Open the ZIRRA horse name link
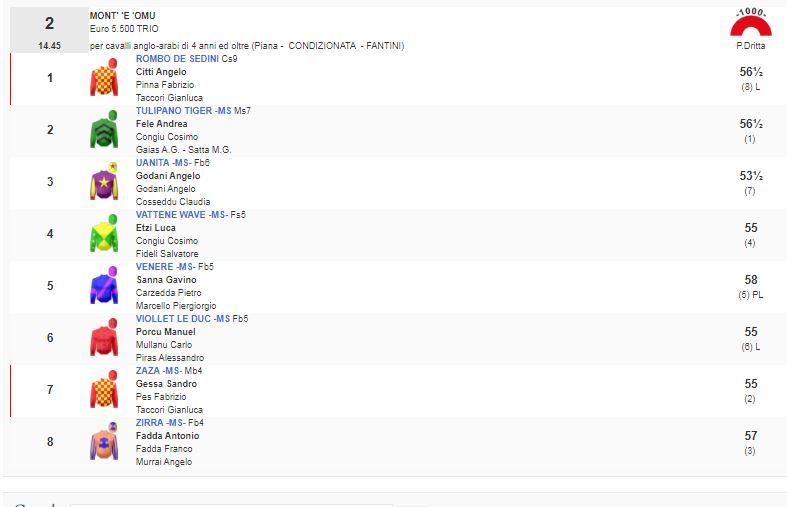 (150, 423)
